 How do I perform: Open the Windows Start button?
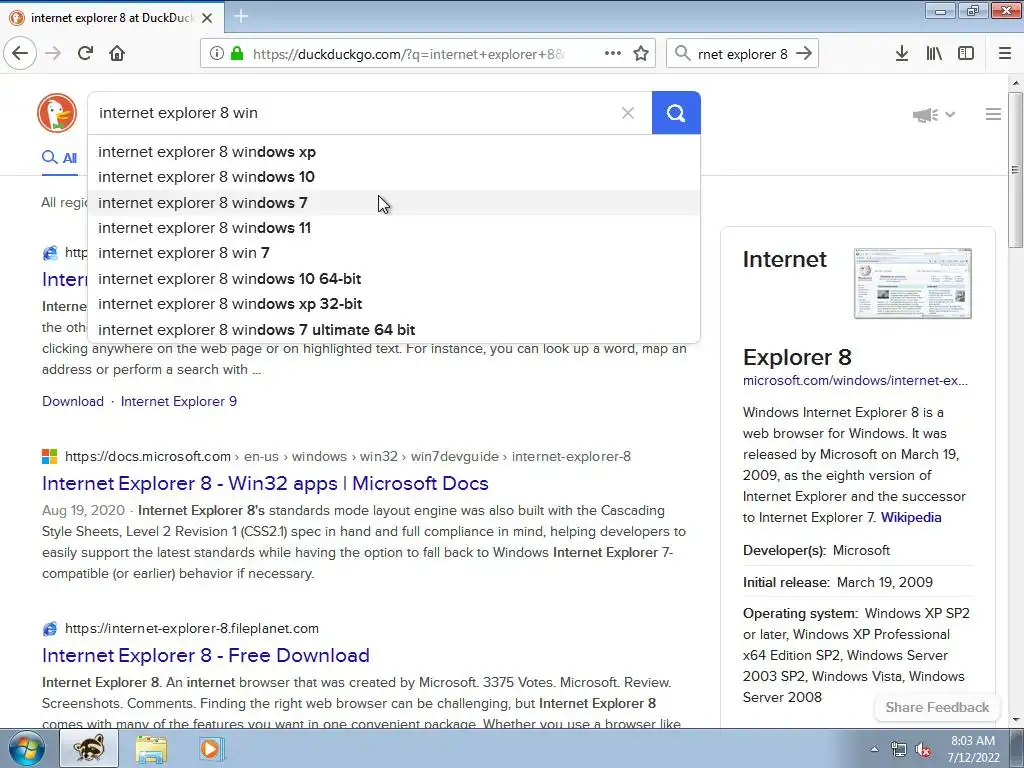tap(26, 748)
